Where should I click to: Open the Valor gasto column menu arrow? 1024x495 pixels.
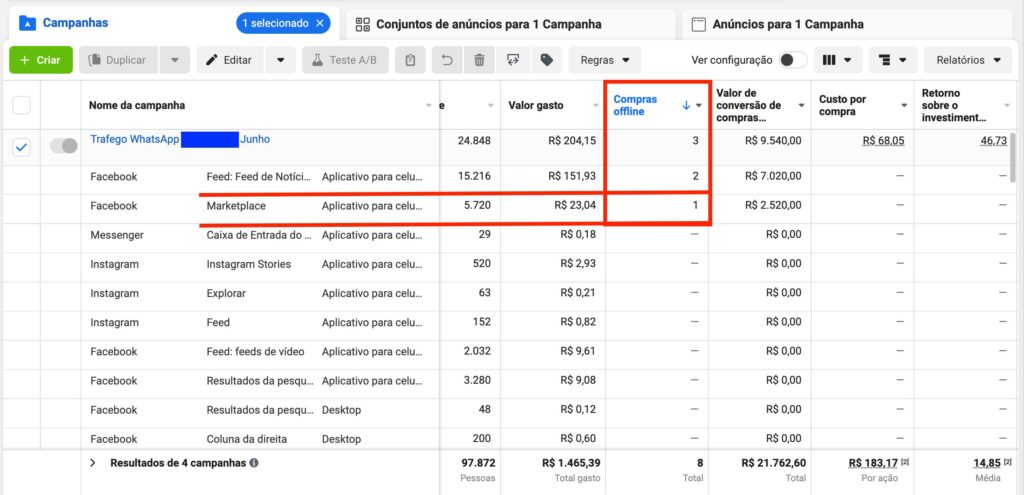(x=596, y=106)
